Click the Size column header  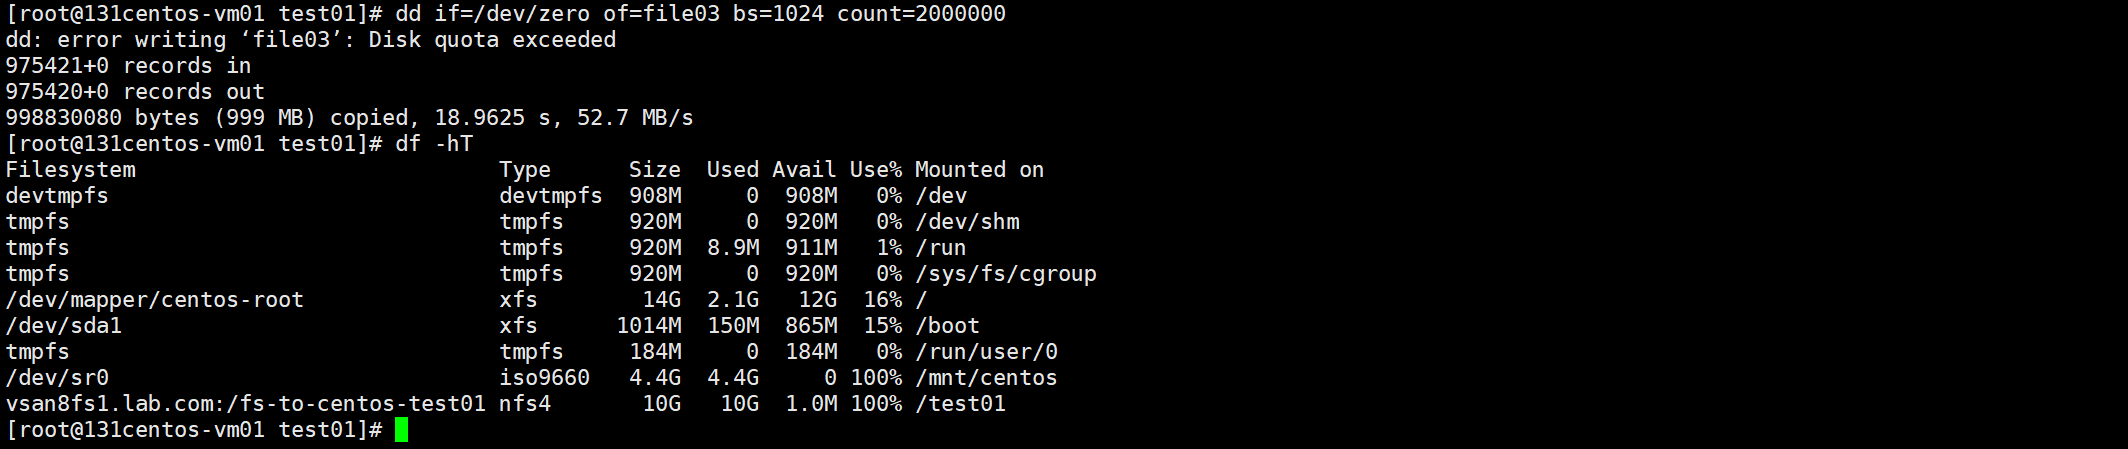[655, 170]
